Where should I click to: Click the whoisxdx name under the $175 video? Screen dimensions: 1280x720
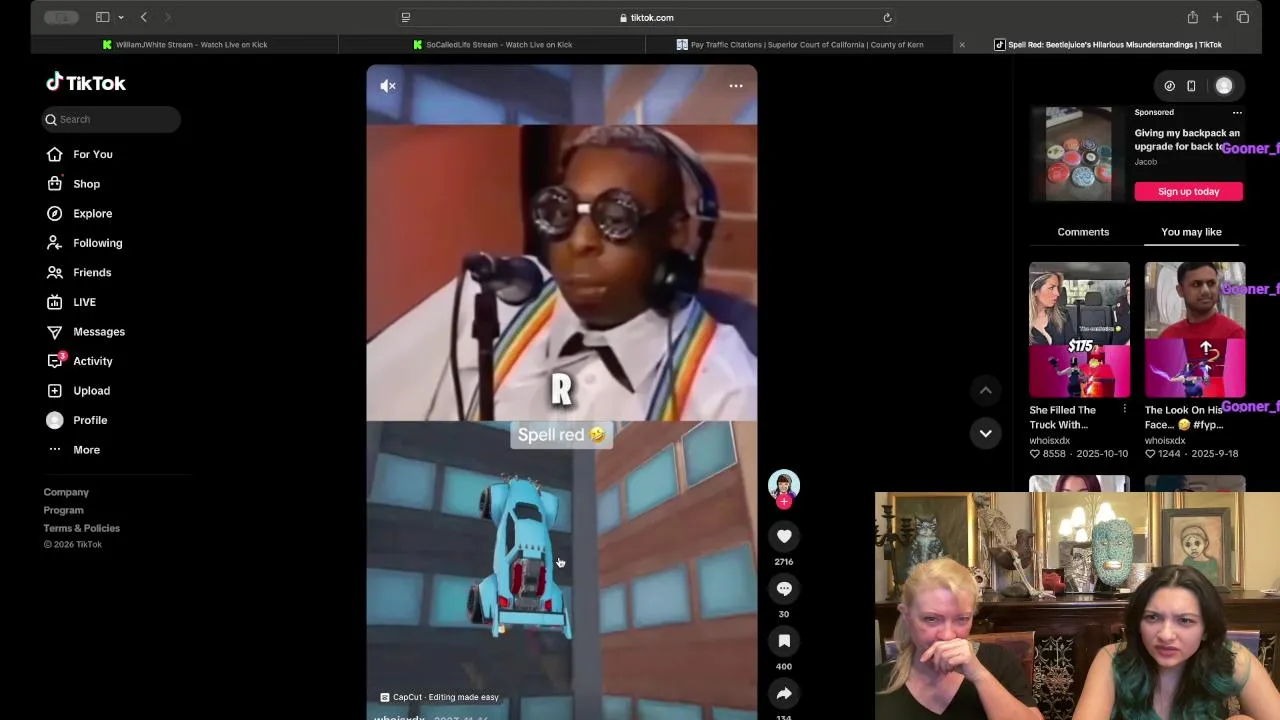(1049, 440)
